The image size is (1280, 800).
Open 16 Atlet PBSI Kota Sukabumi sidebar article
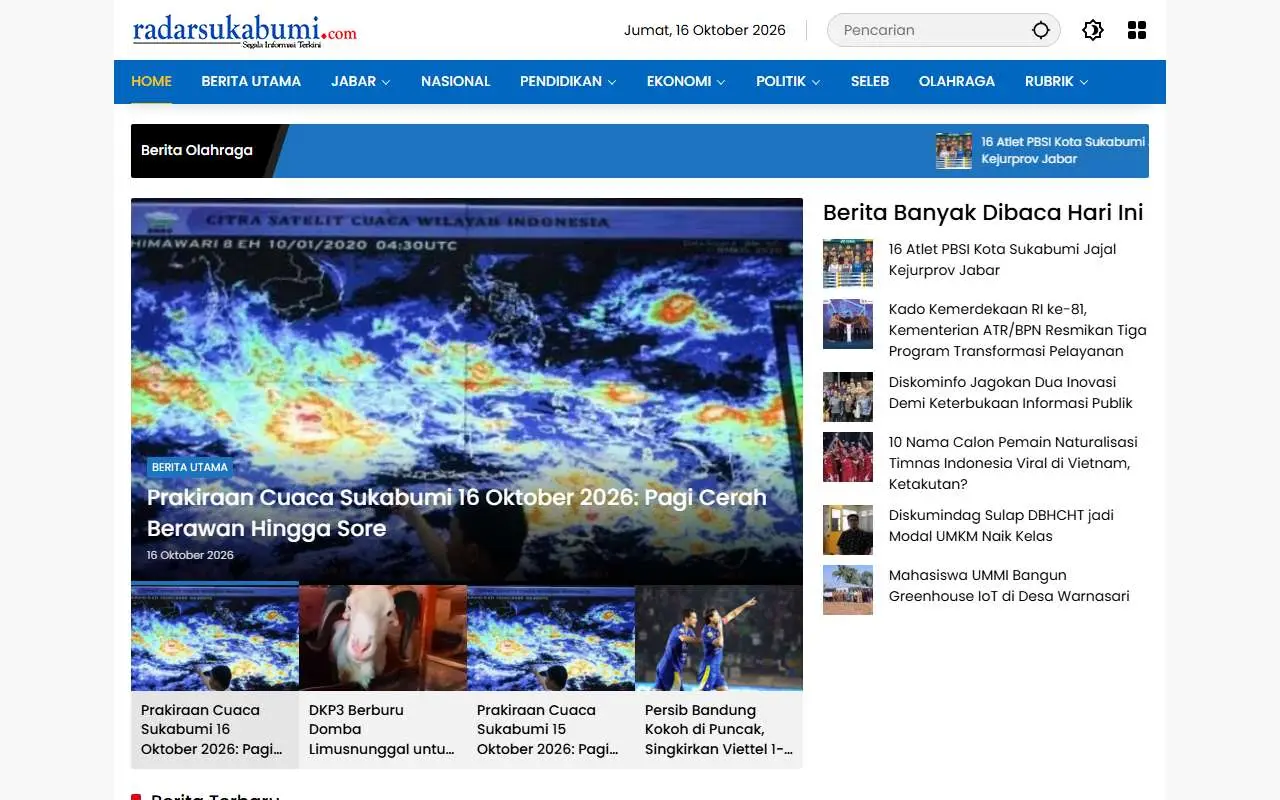[1002, 259]
